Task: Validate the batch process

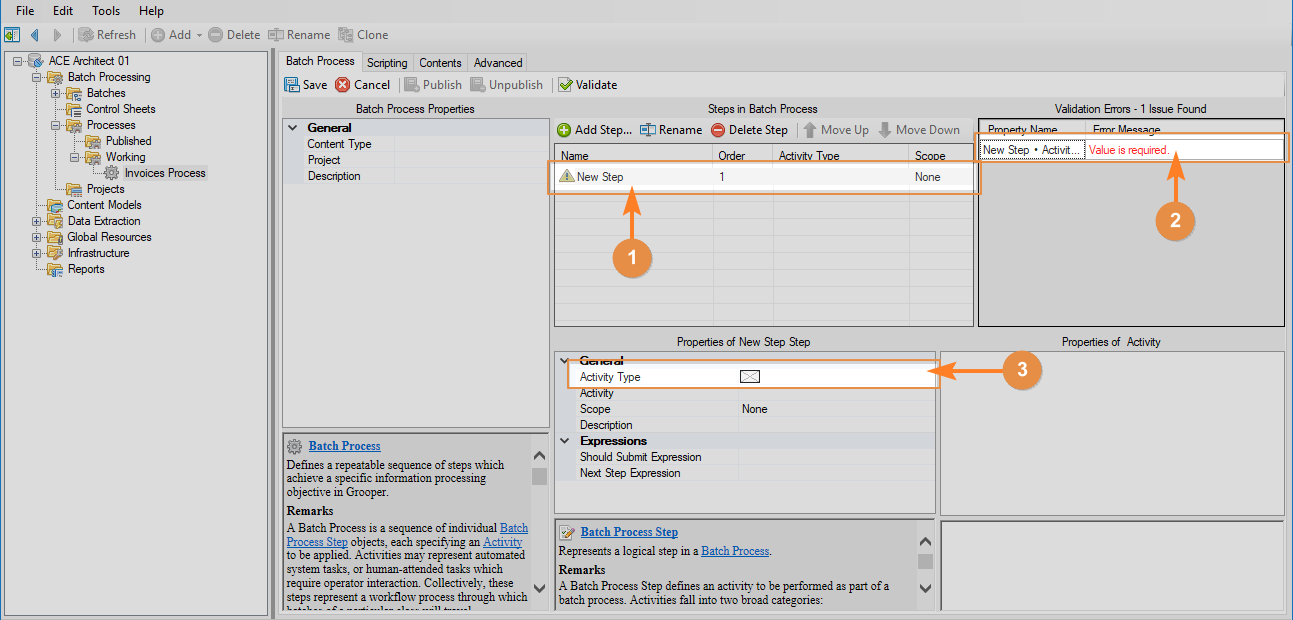Action: pos(588,85)
